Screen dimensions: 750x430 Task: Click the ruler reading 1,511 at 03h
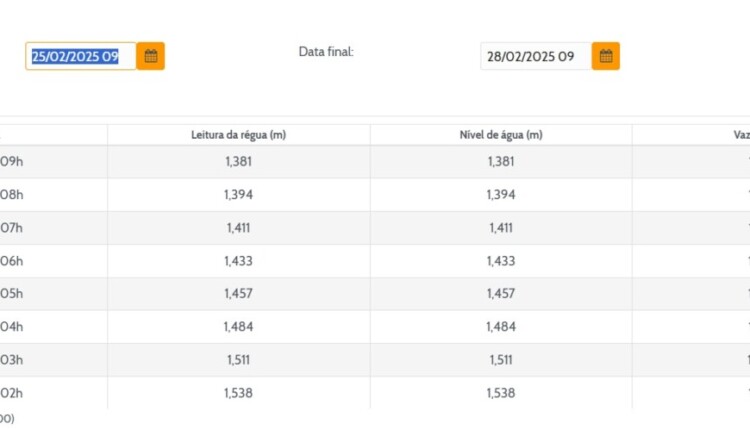click(239, 360)
